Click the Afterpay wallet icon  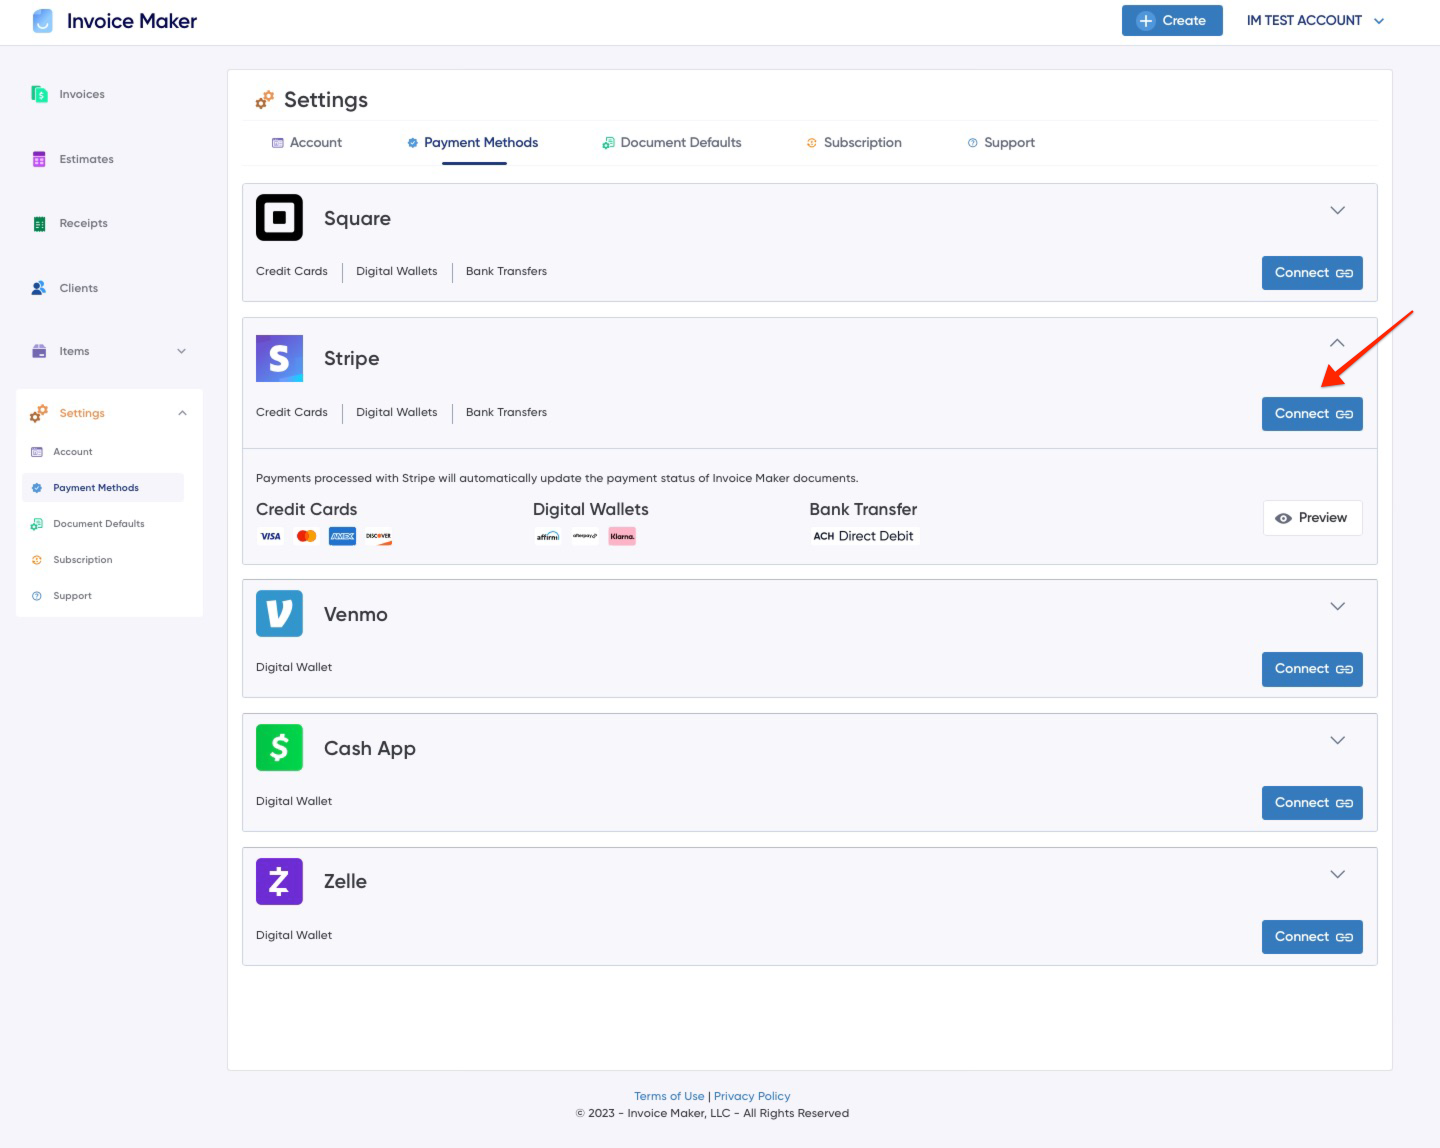click(585, 536)
